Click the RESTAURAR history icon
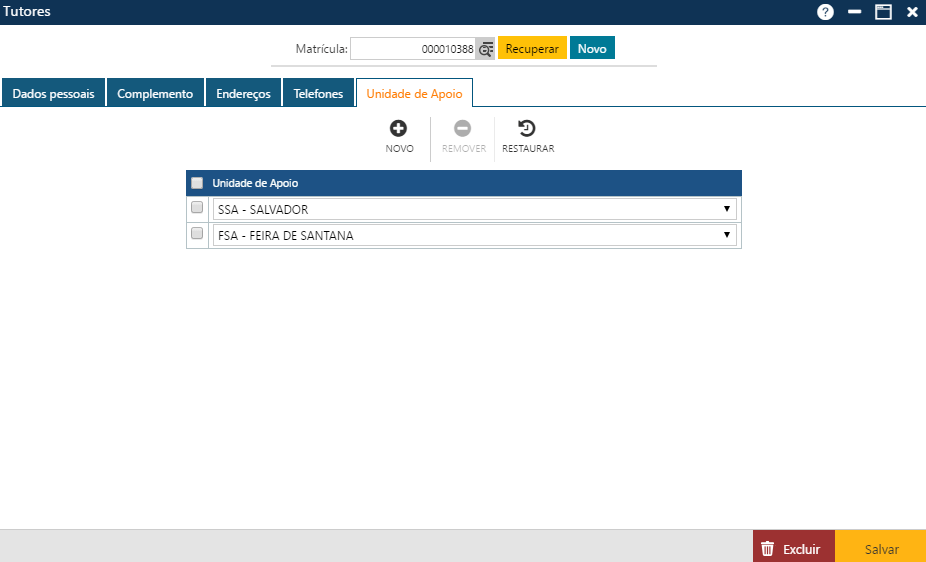This screenshot has width=926, height=562. tap(527, 128)
